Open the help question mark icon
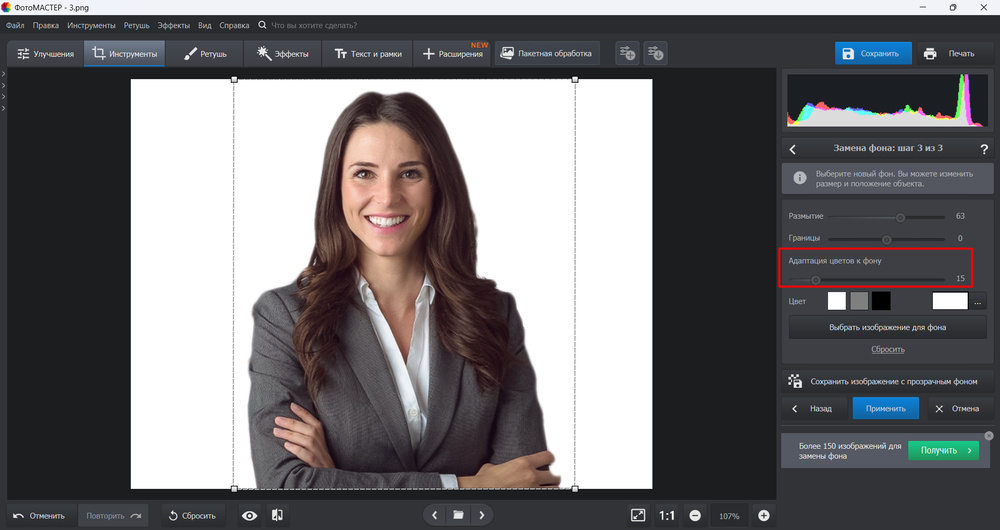 984,149
